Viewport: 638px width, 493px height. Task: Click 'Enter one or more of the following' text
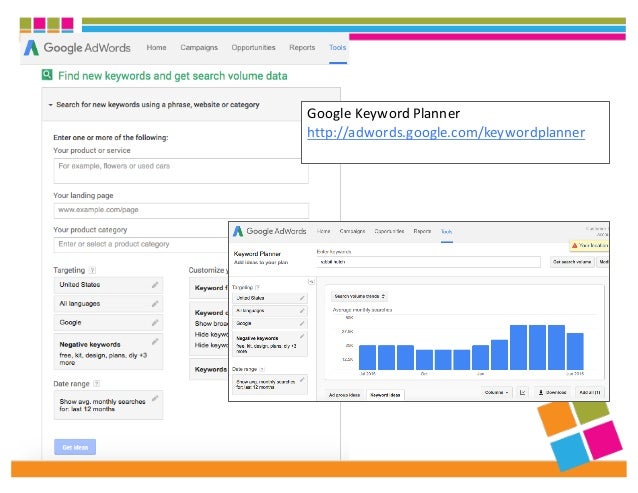coord(111,137)
